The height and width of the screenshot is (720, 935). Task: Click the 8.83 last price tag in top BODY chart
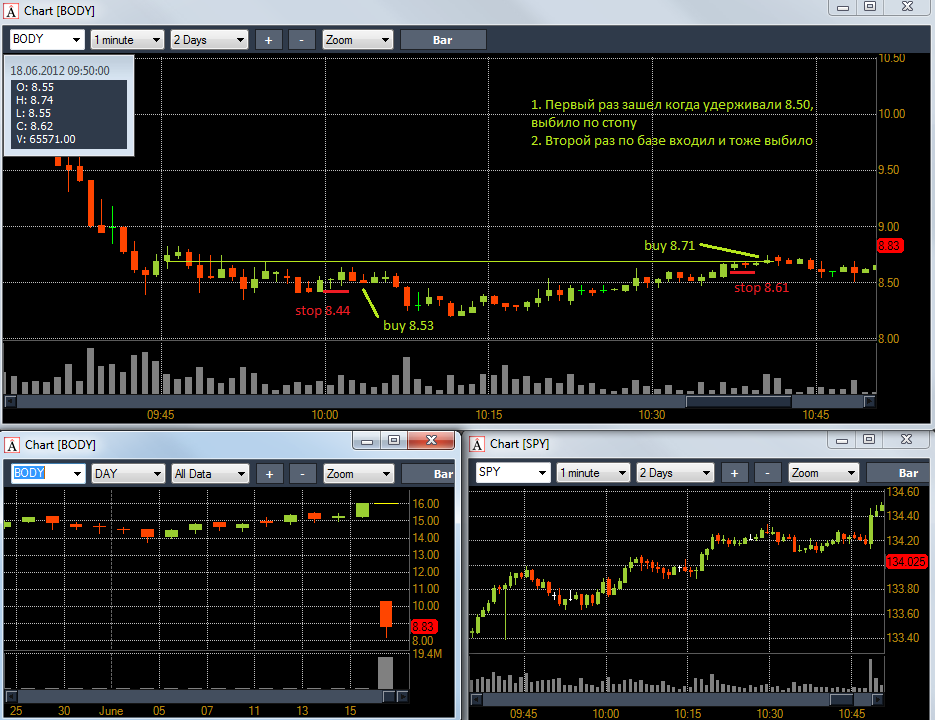[x=889, y=246]
